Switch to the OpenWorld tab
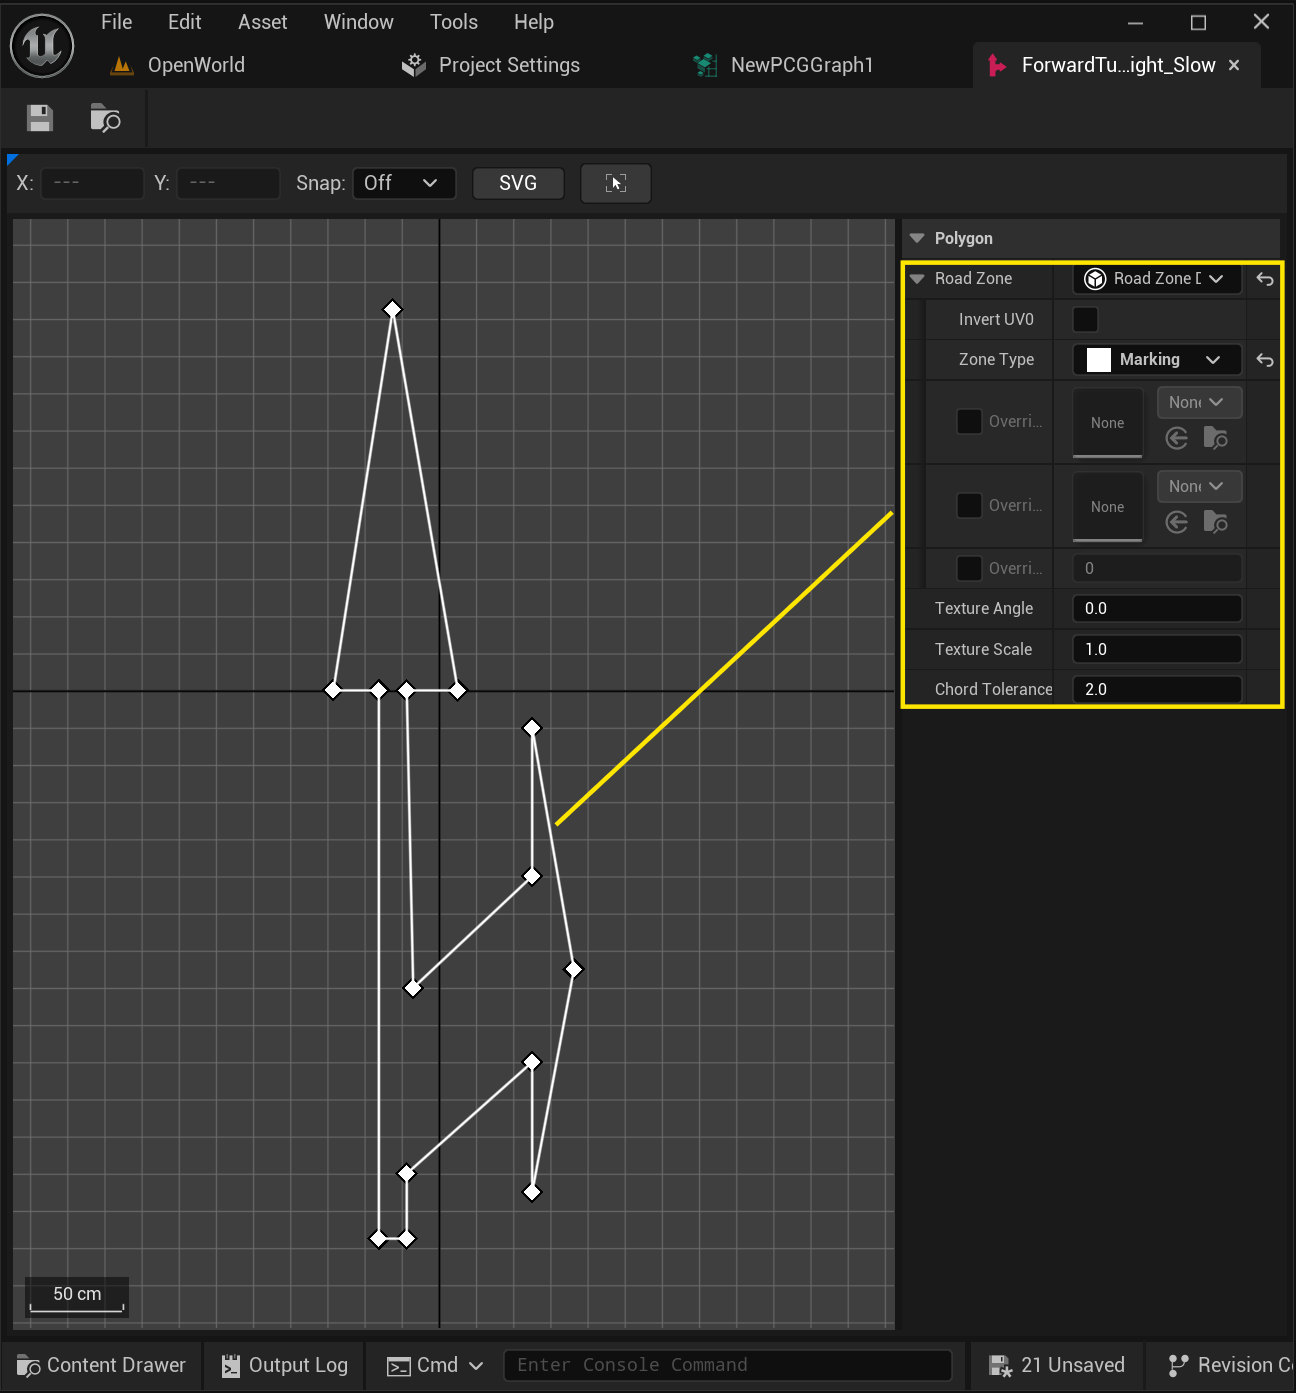Image resolution: width=1296 pixels, height=1393 pixels. 196,66
